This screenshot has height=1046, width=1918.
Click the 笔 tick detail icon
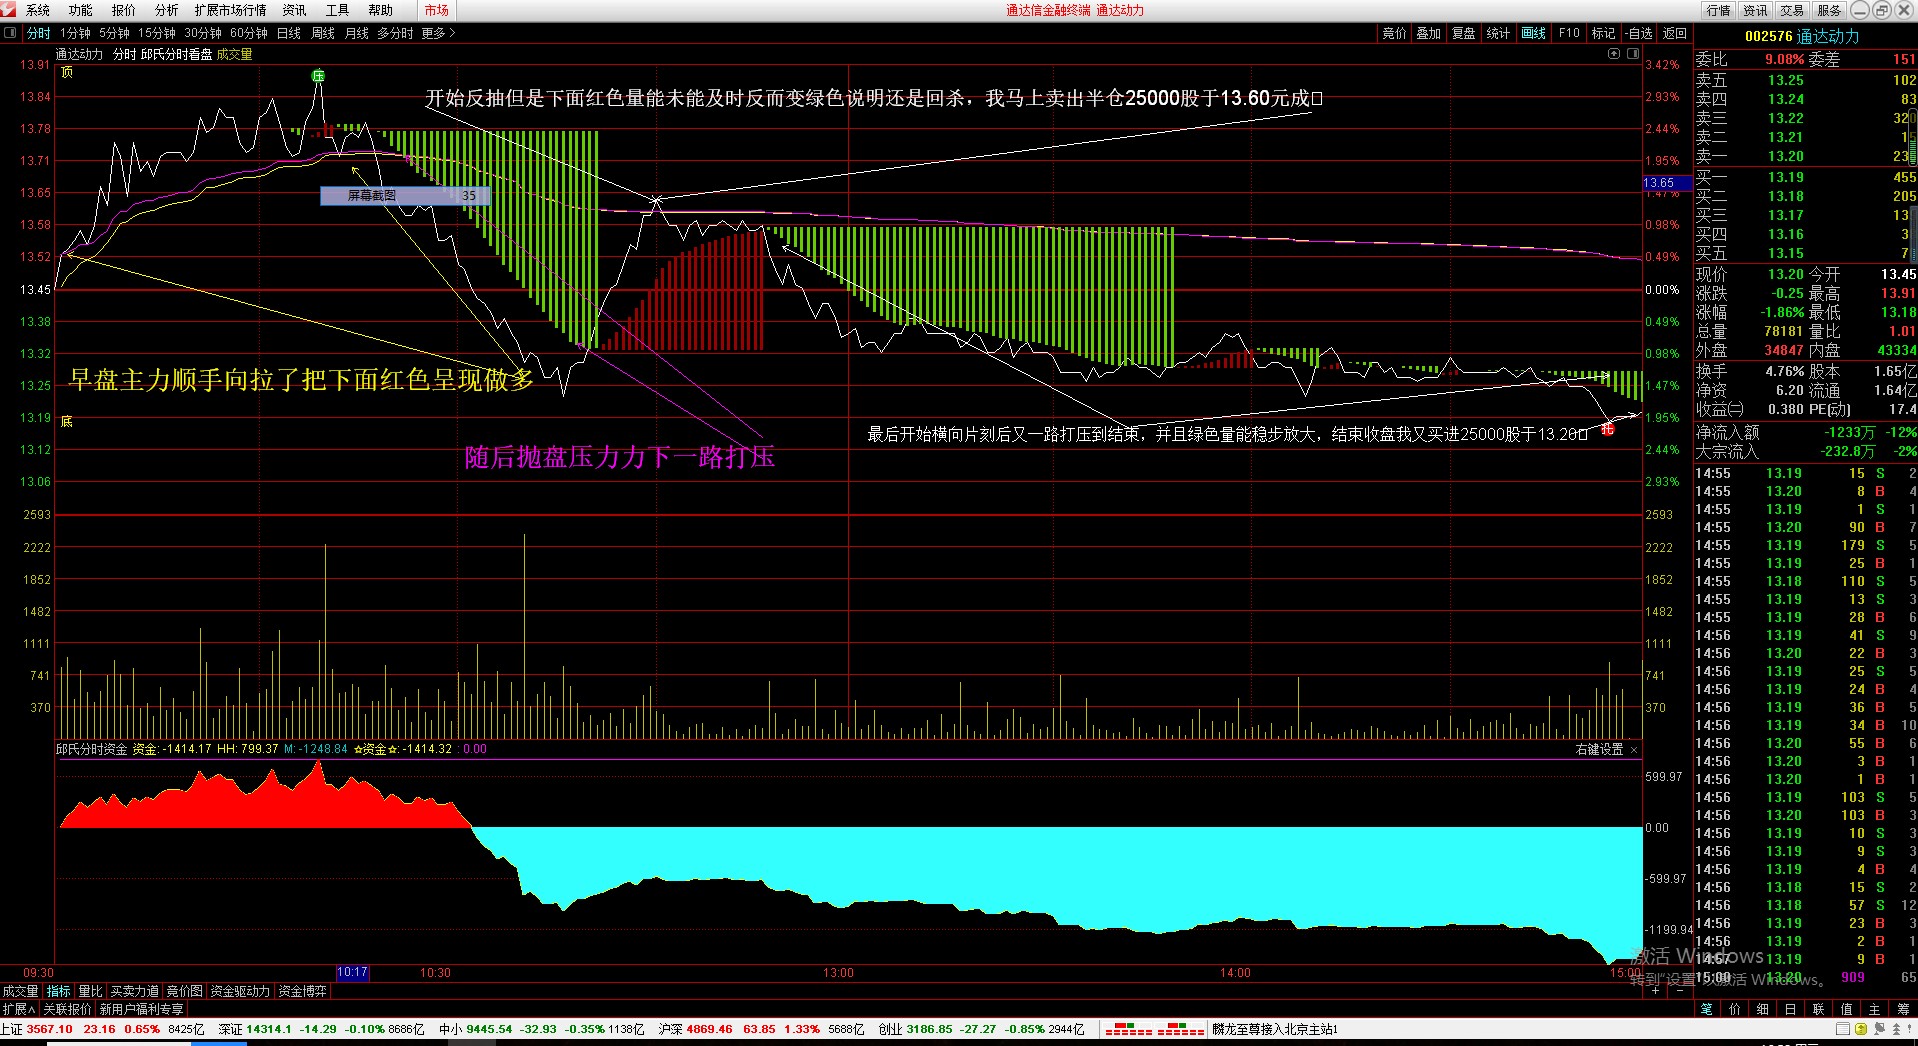click(x=1706, y=1009)
